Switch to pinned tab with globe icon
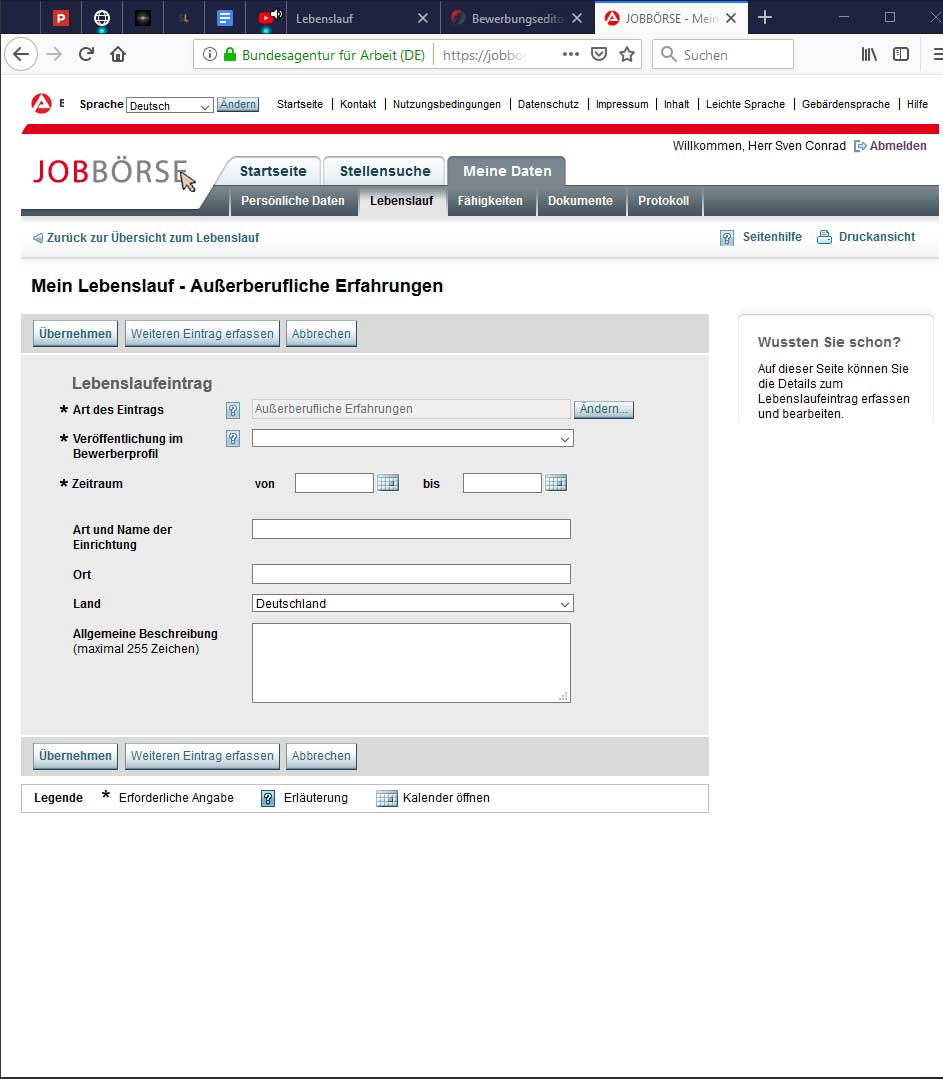 click(x=102, y=18)
